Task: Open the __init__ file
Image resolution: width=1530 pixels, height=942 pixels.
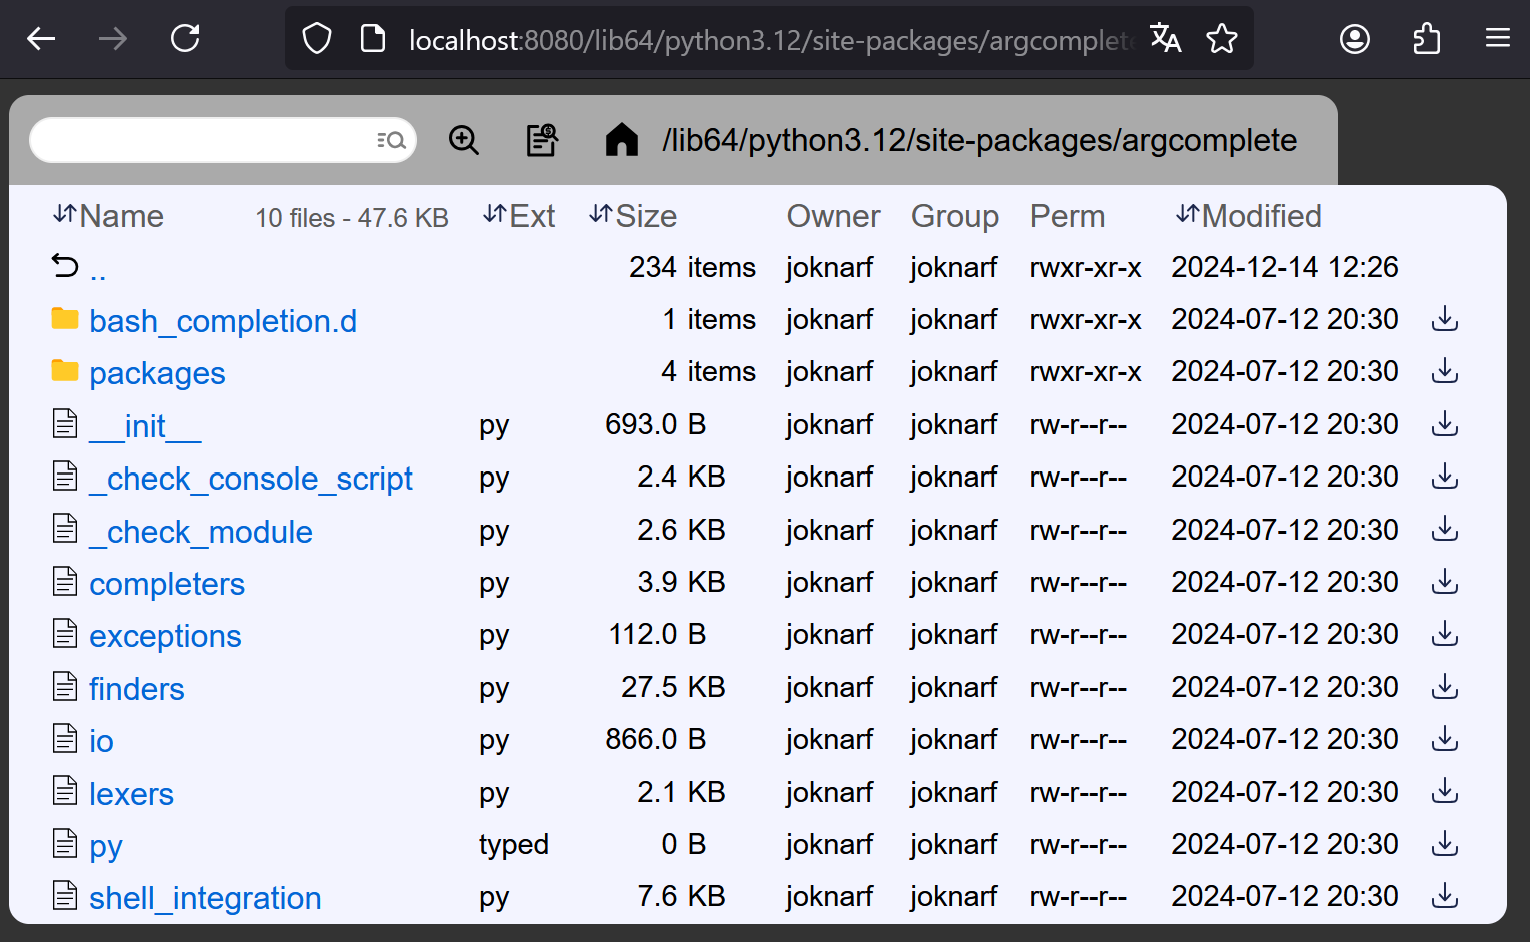Action: [x=145, y=426]
